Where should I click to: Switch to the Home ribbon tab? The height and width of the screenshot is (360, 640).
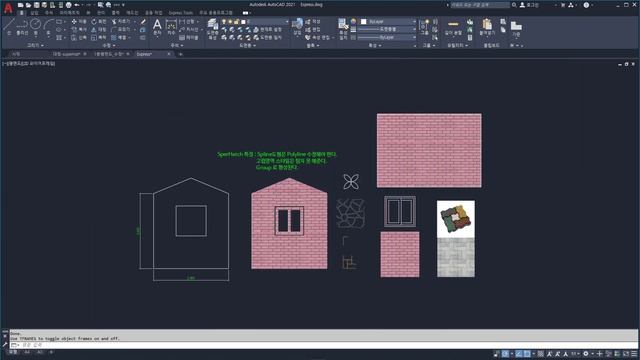[x=22, y=13]
